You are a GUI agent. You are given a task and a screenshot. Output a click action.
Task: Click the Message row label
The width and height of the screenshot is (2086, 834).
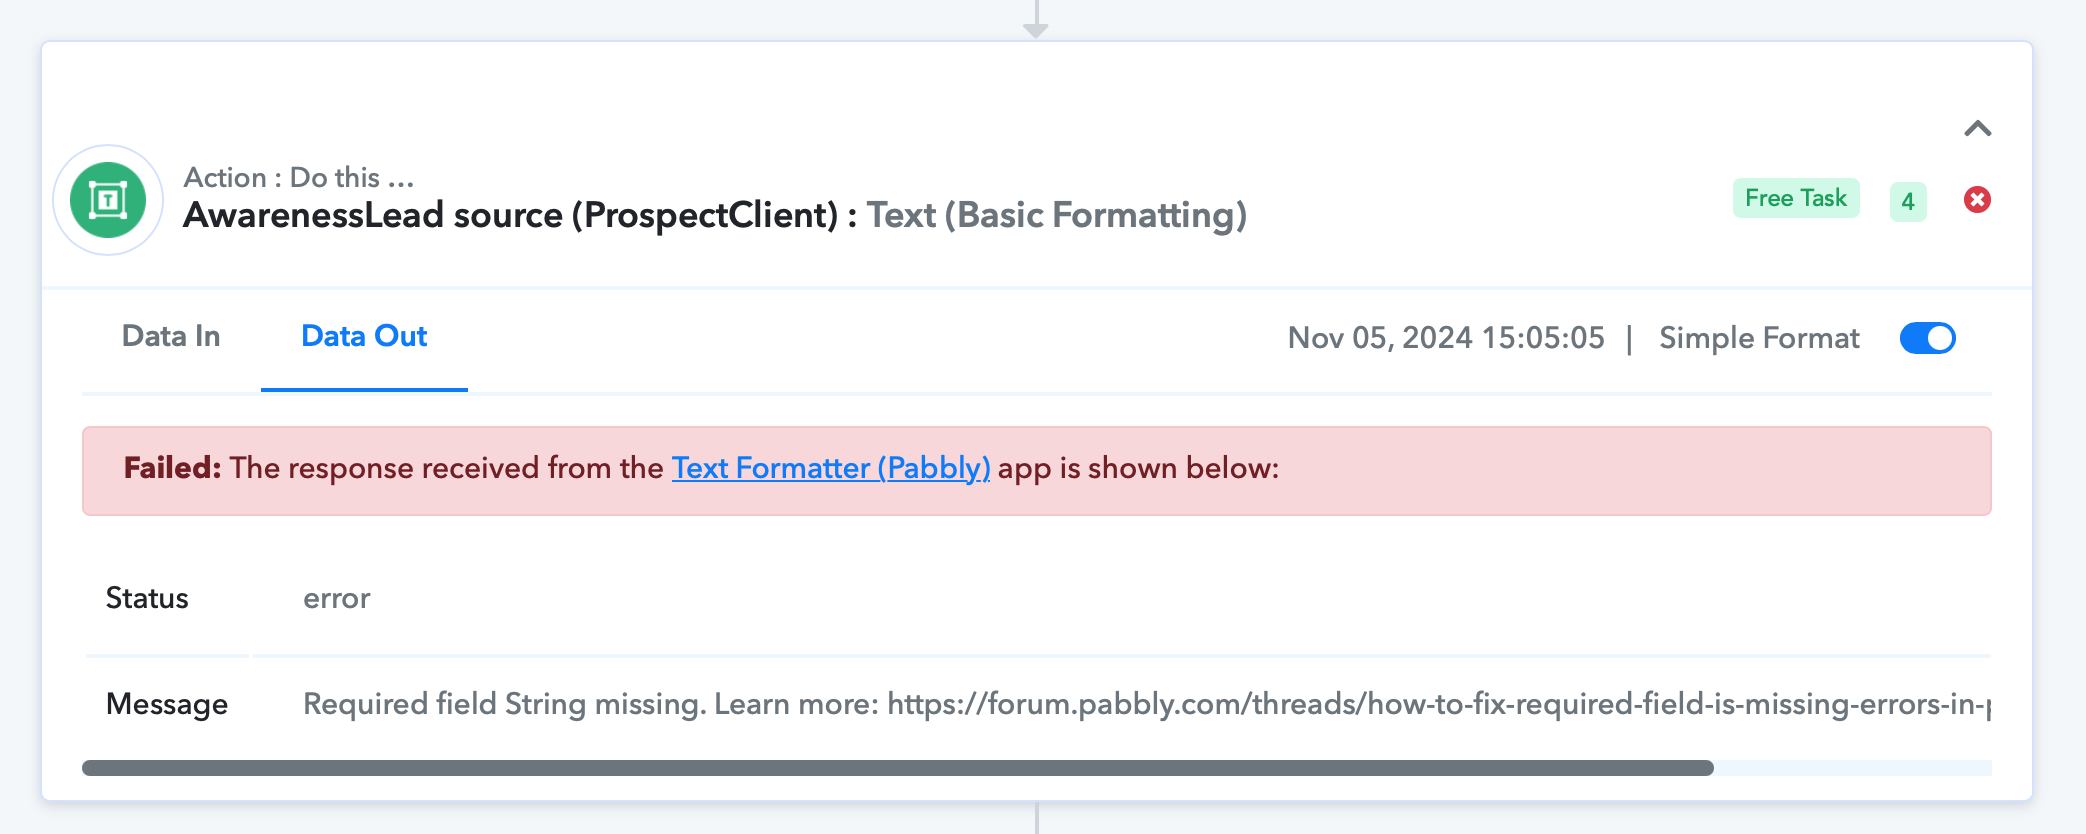(x=167, y=704)
